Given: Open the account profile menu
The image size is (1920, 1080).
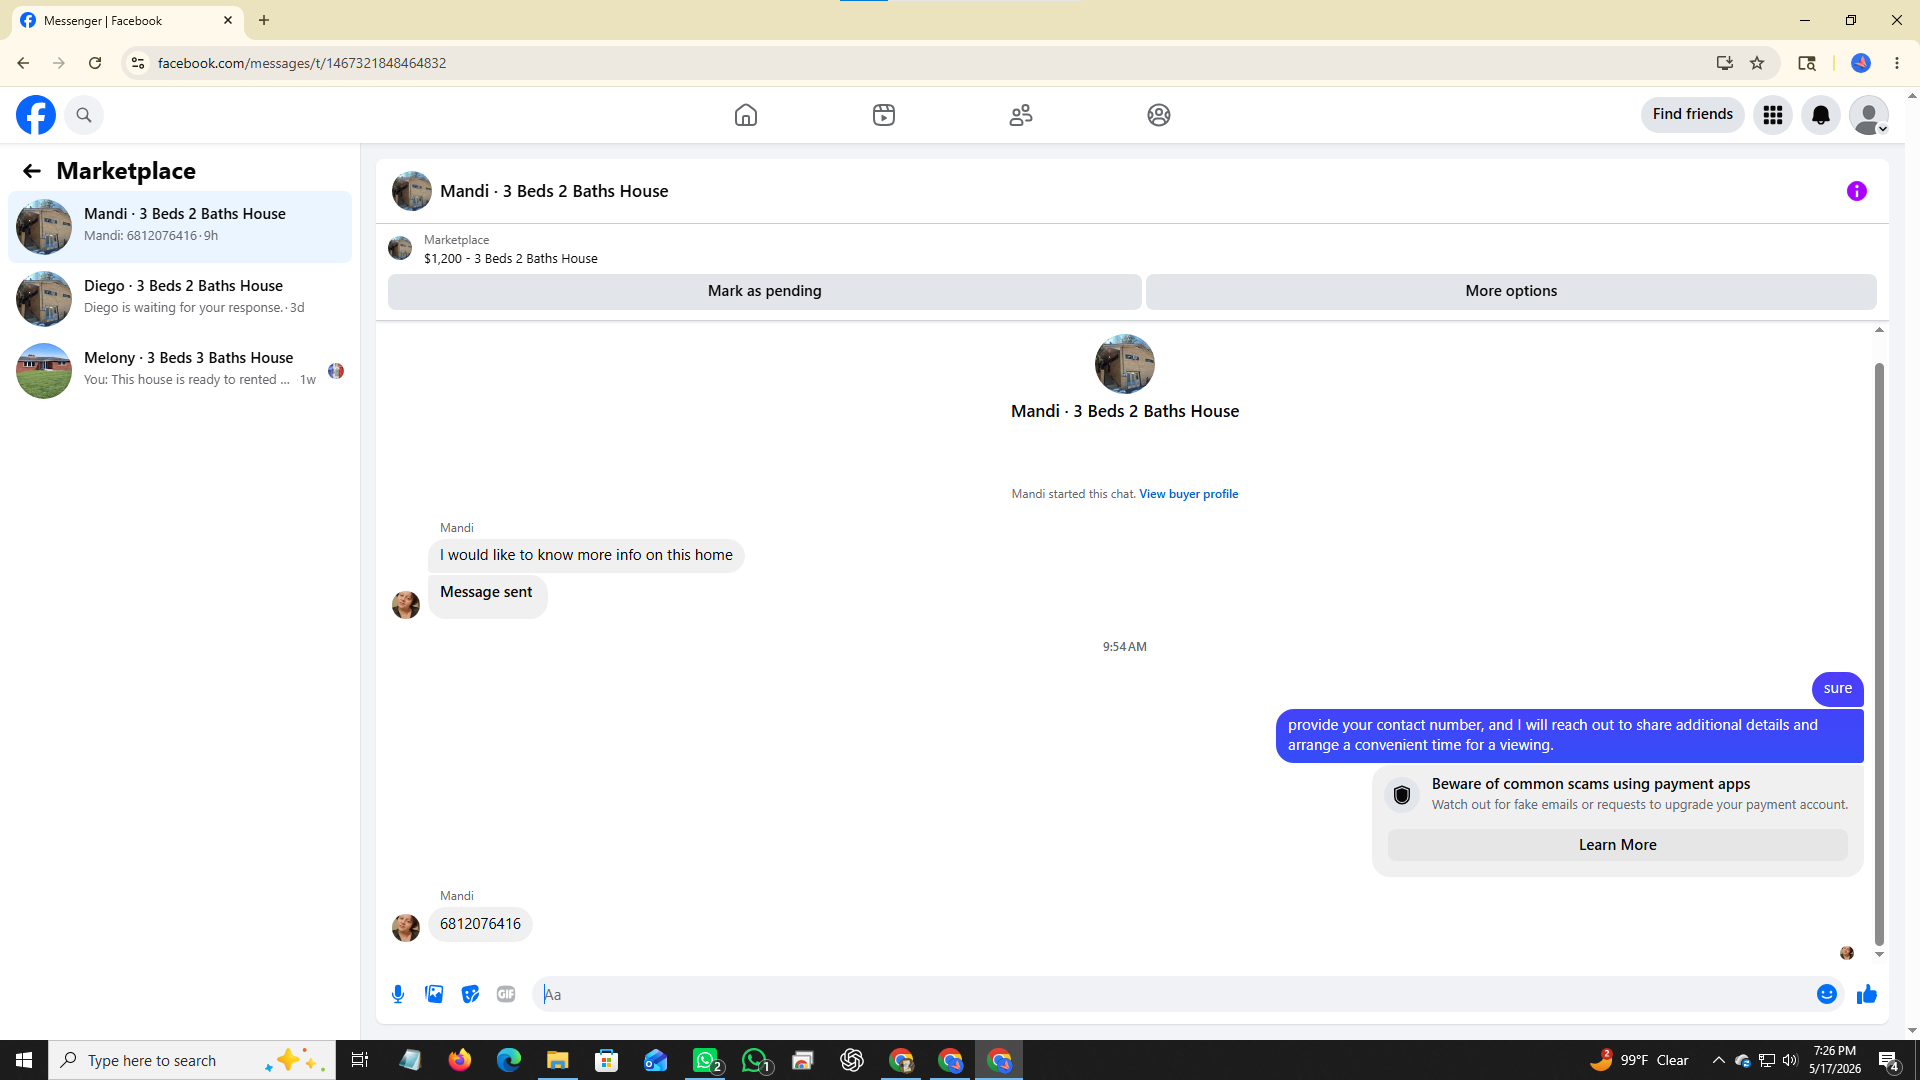Looking at the screenshot, I should click(x=1869, y=115).
